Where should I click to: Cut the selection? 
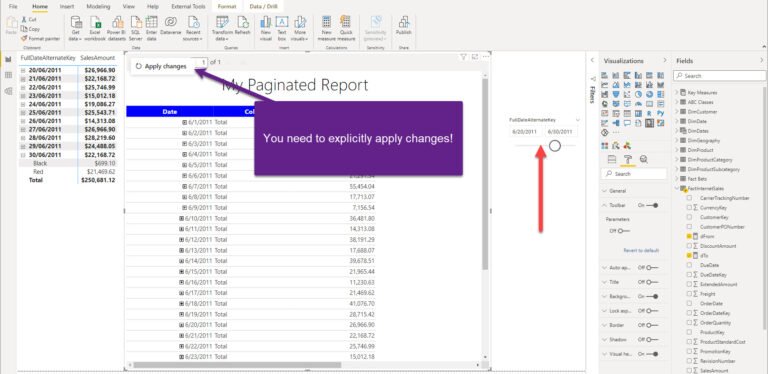point(29,20)
